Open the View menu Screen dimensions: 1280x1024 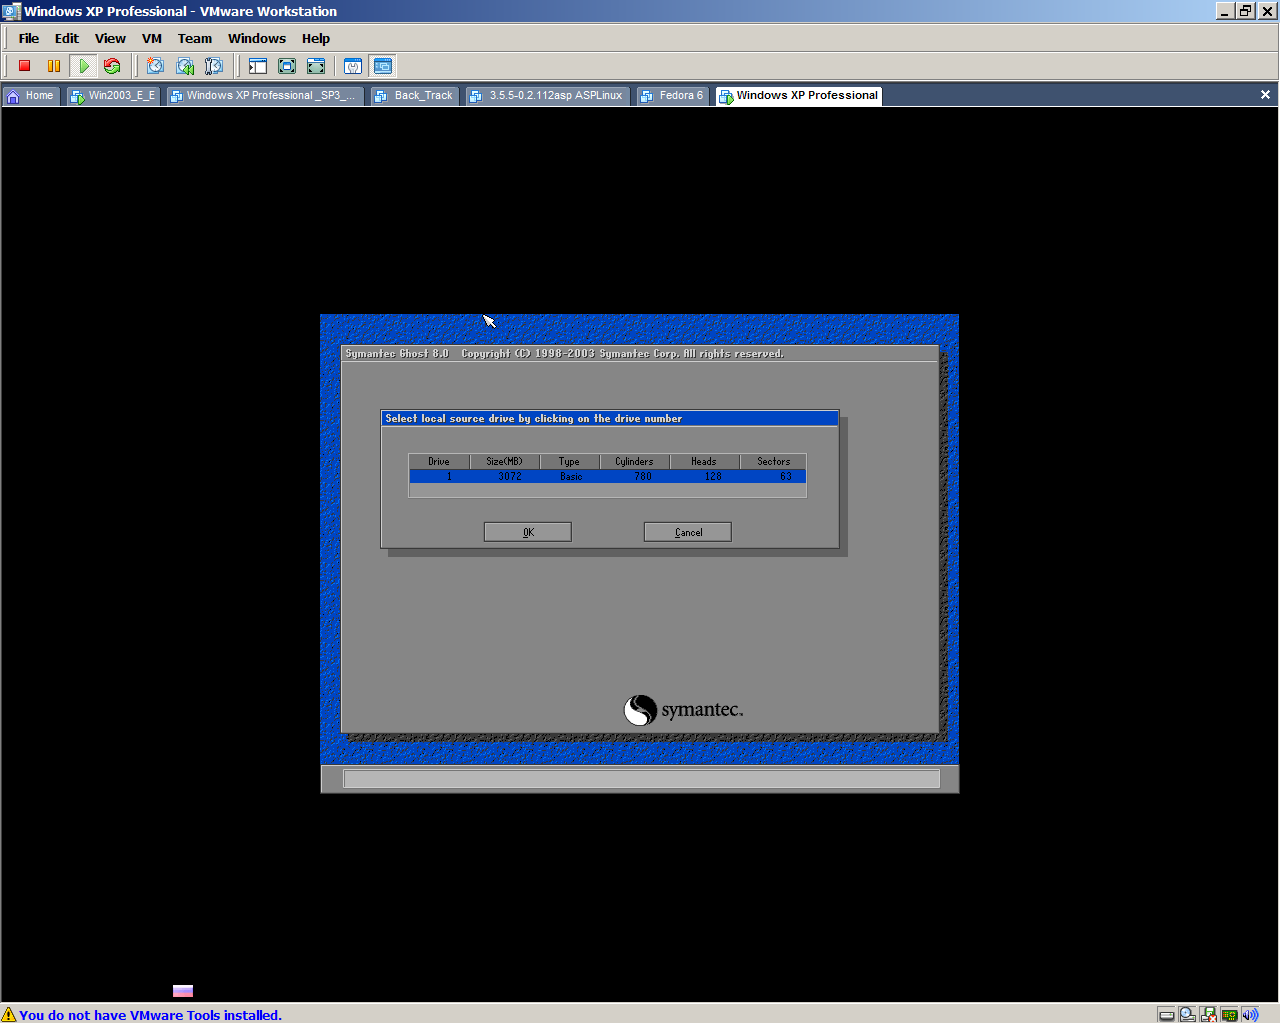(x=110, y=38)
